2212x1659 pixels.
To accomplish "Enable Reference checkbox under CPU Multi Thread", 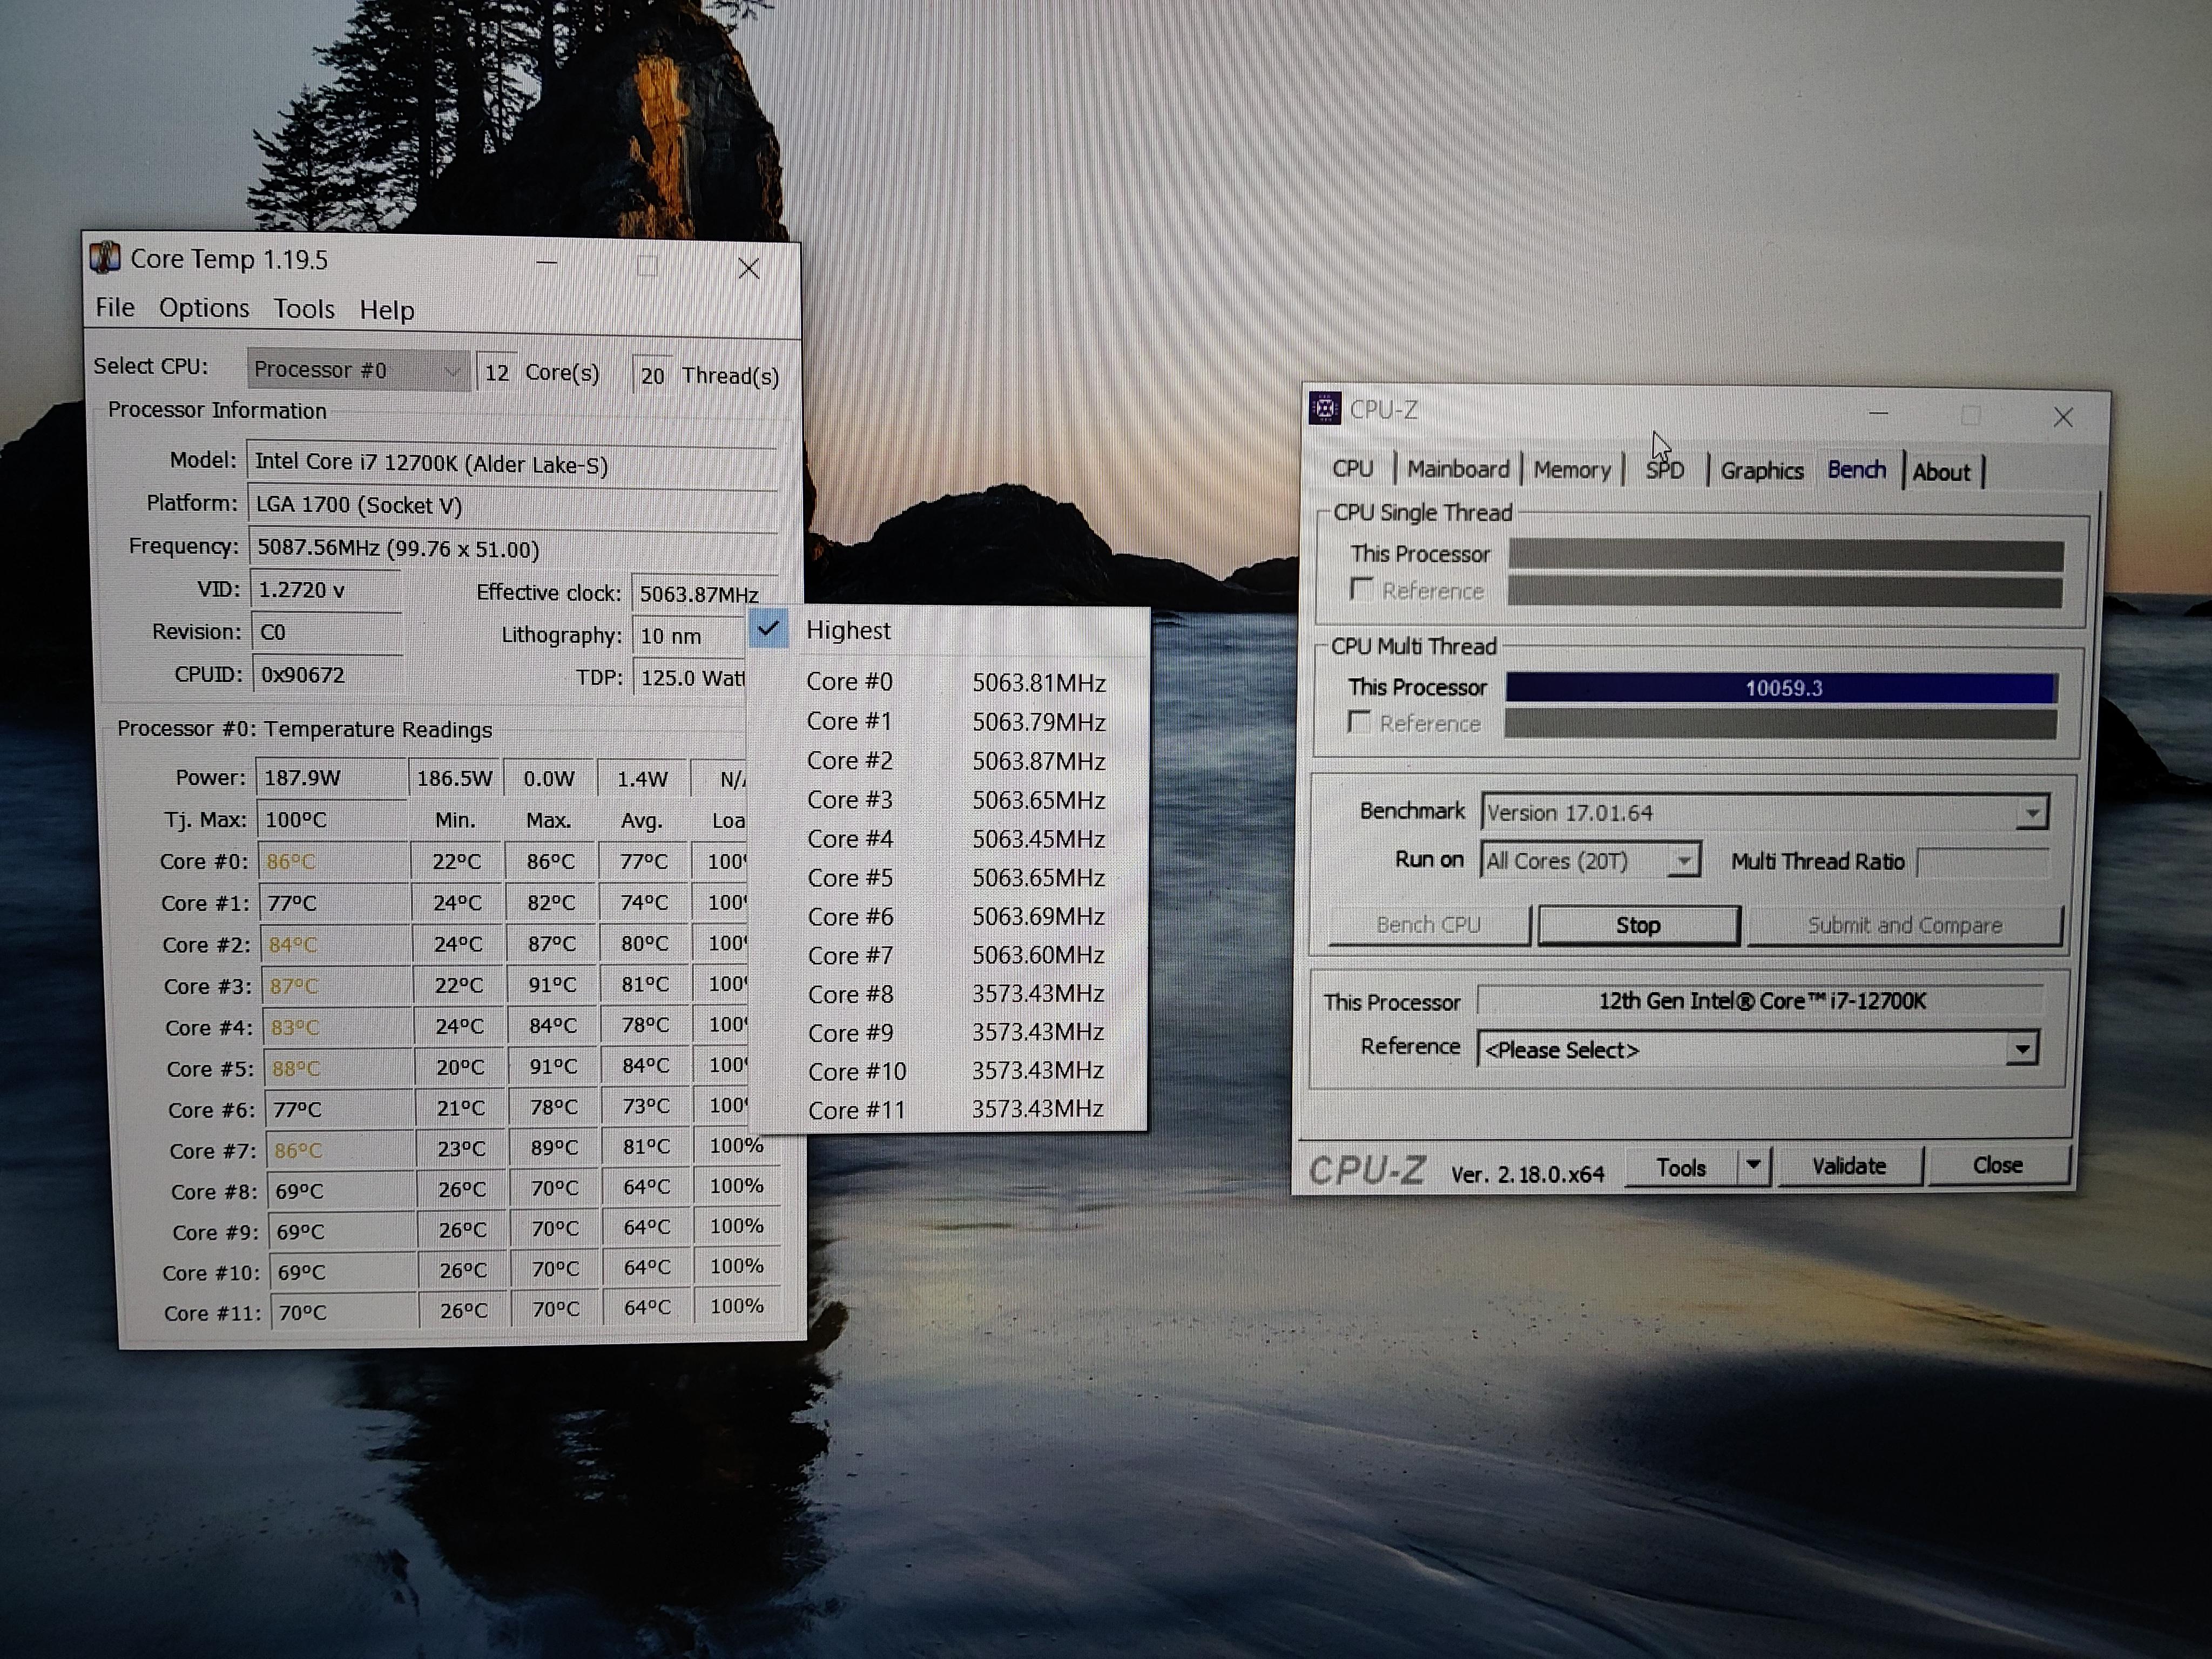I will 1359,722.
